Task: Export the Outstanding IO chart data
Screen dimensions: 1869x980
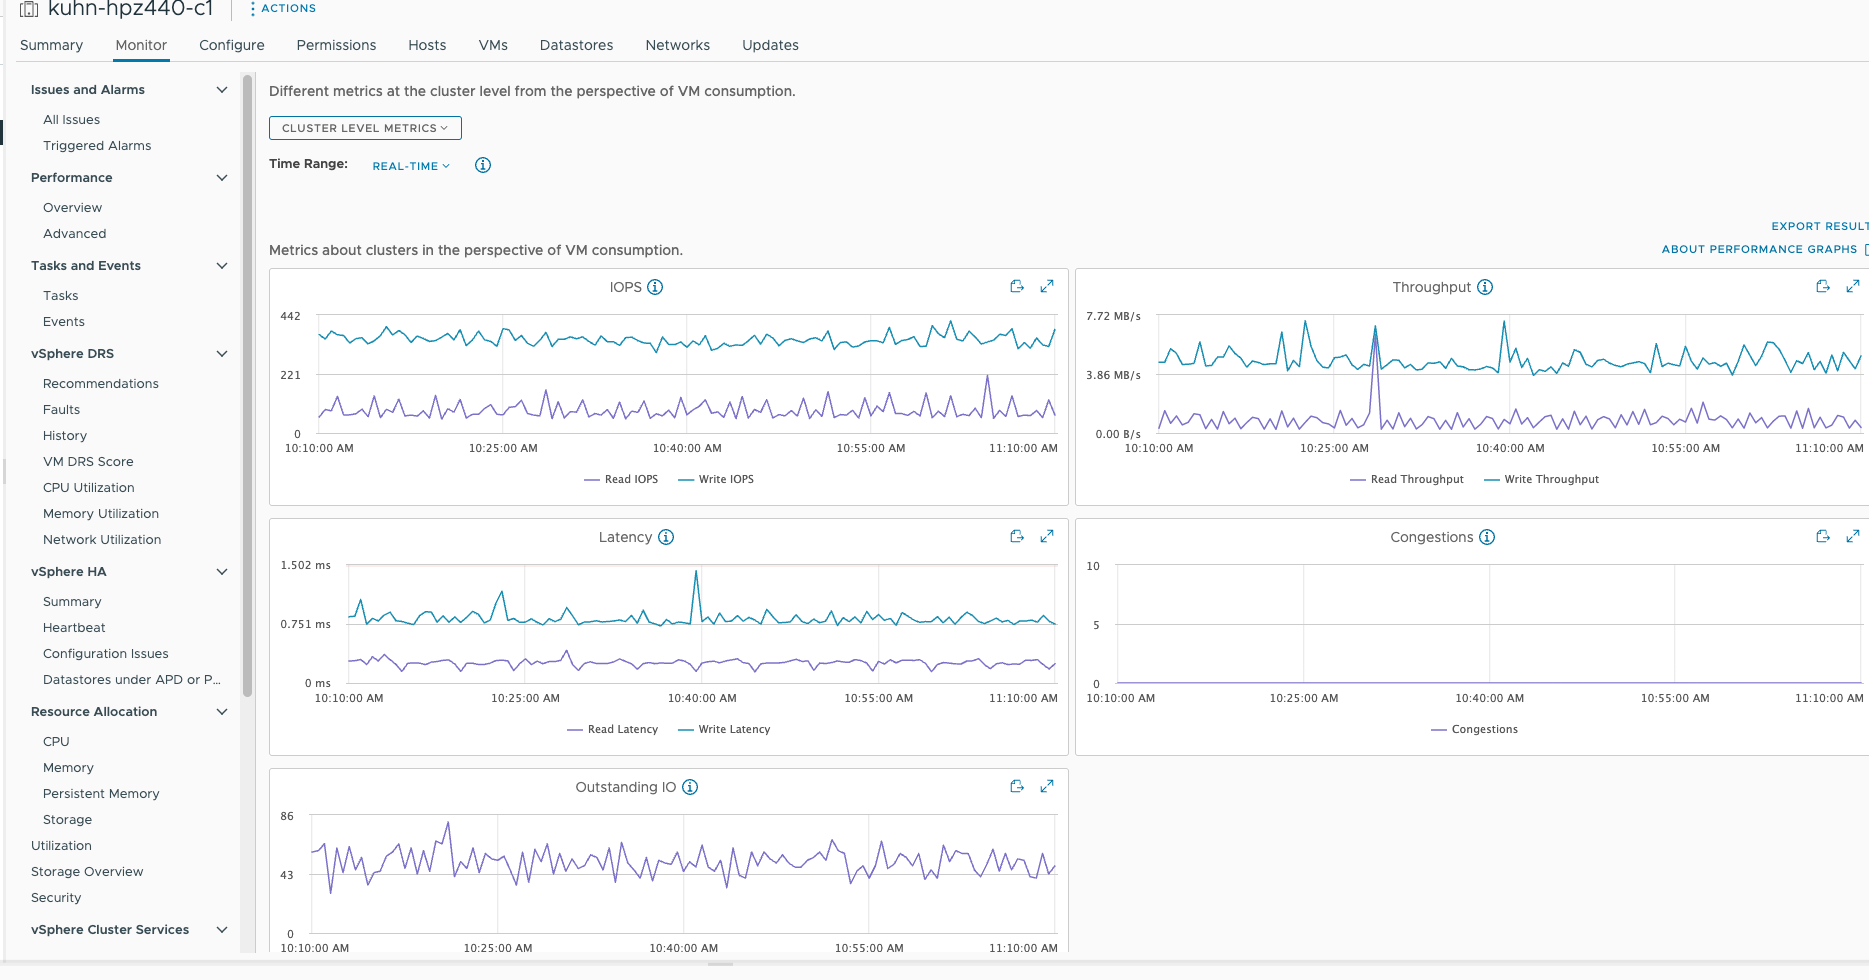Action: coord(1017,786)
